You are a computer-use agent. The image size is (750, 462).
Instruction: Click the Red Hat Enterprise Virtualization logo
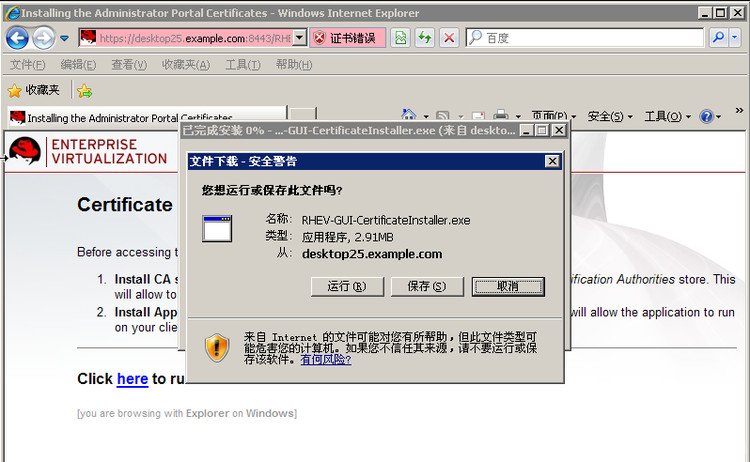(88, 151)
